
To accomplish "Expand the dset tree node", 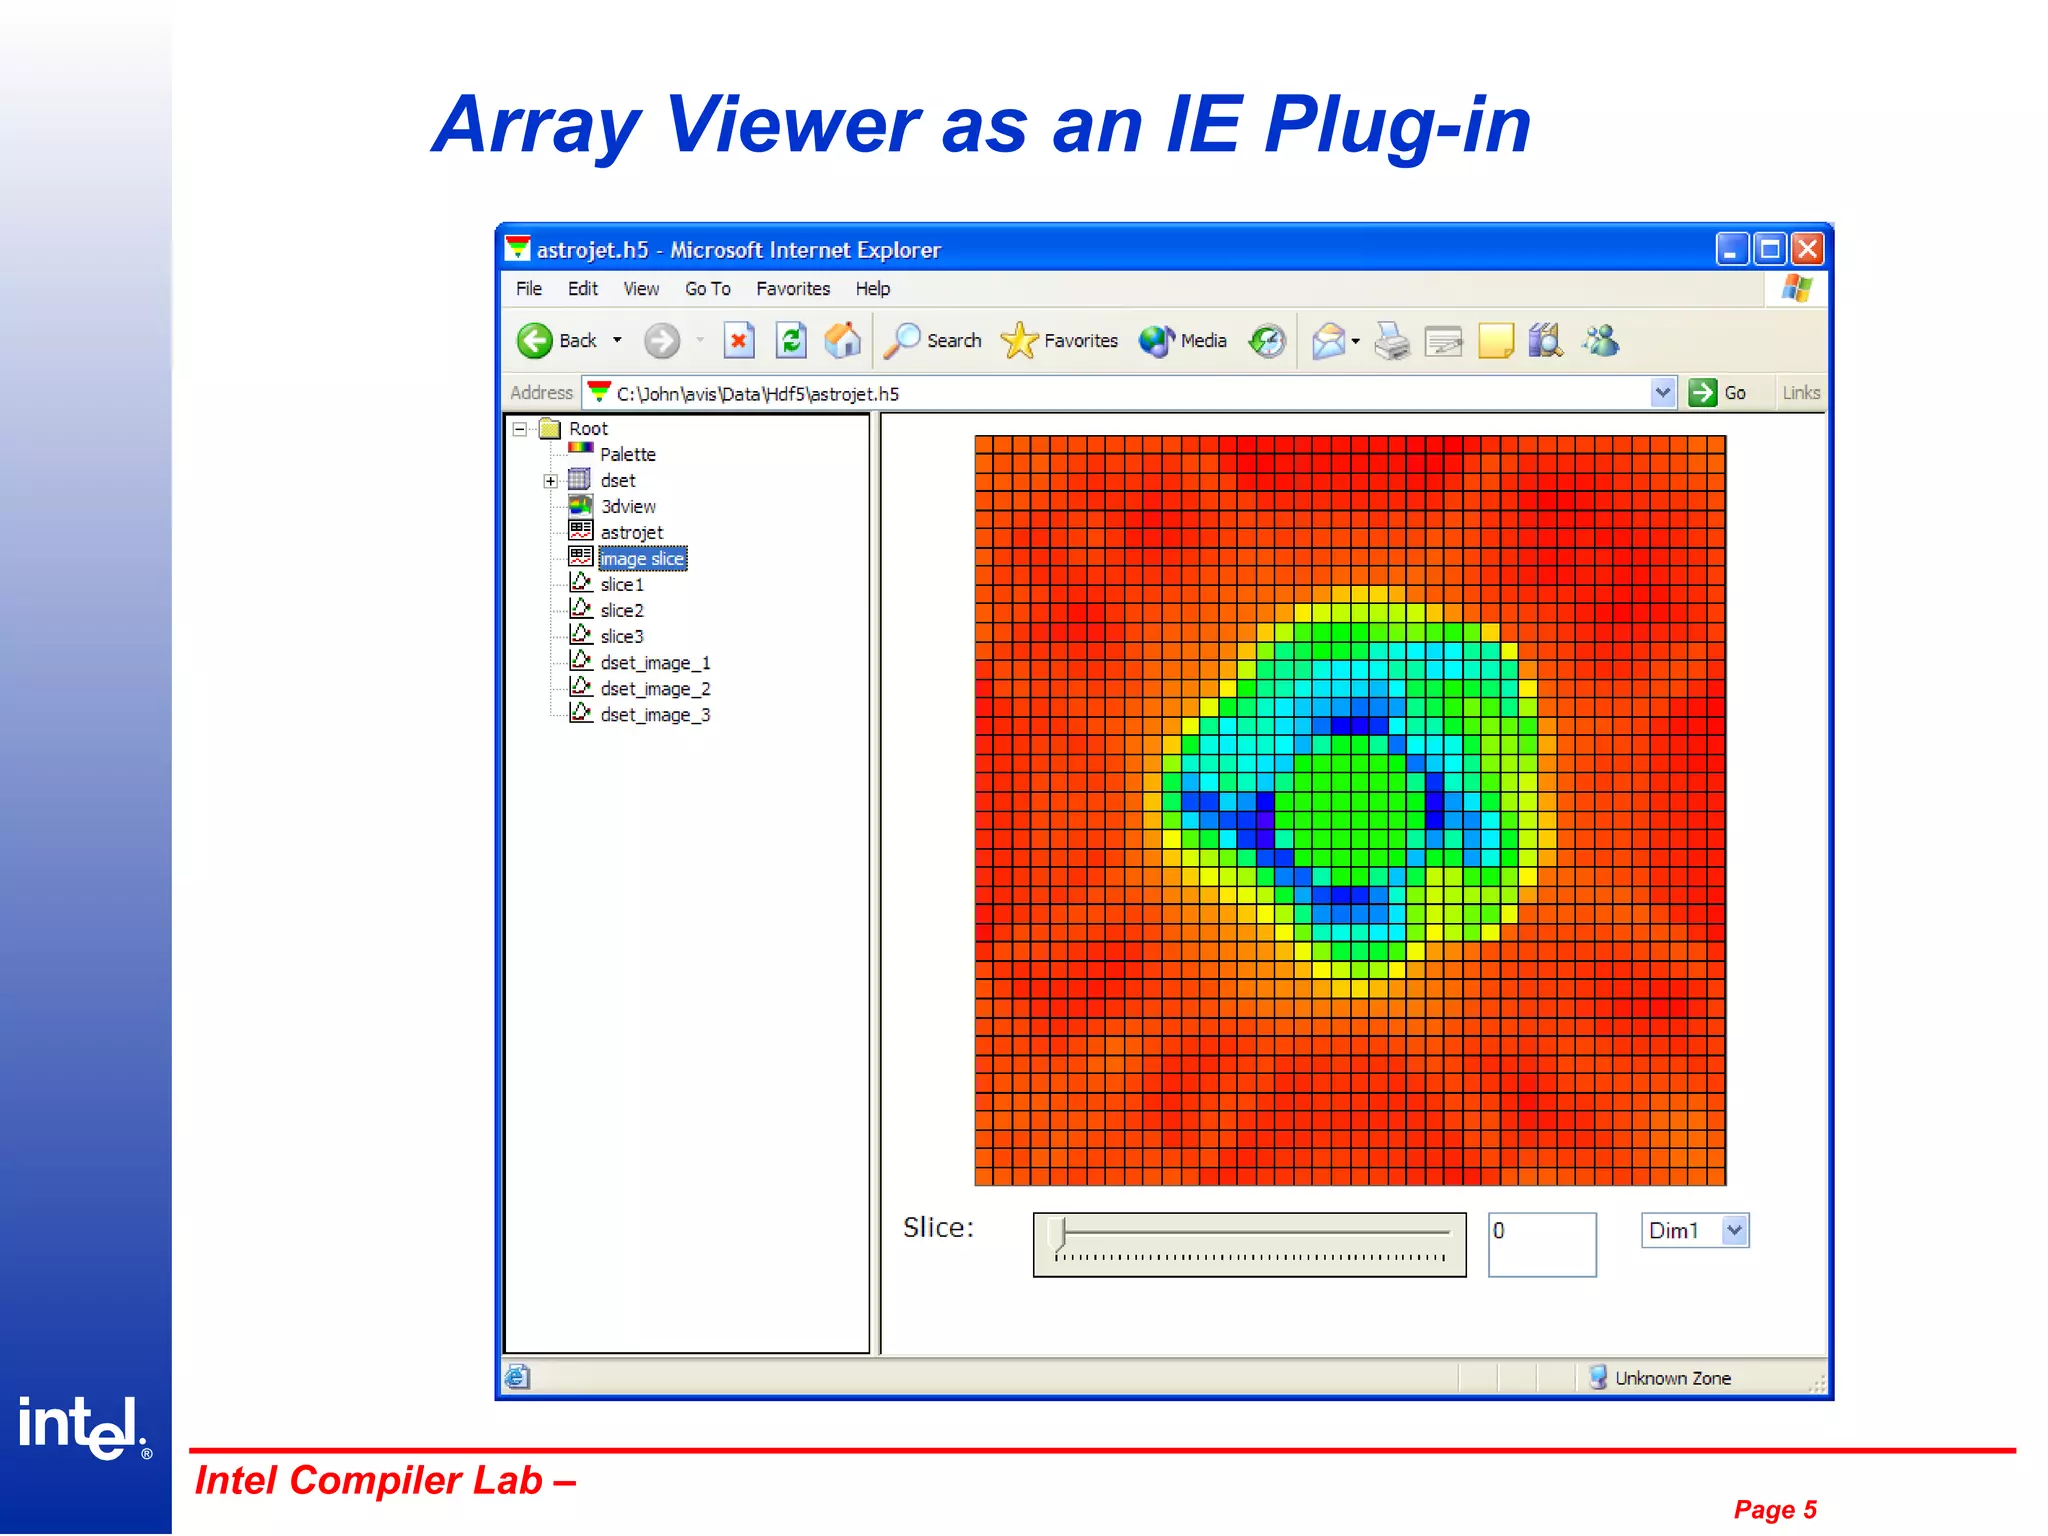I will (x=550, y=481).
